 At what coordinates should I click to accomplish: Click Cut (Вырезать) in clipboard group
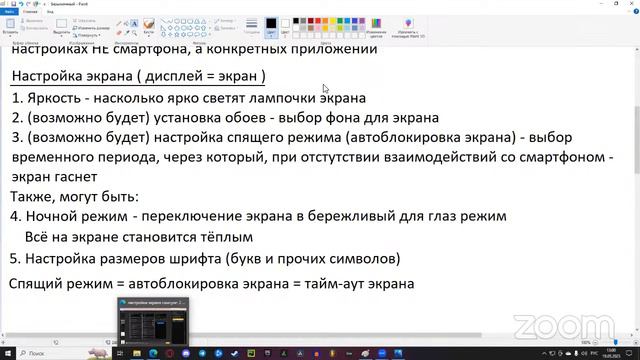(x=32, y=20)
